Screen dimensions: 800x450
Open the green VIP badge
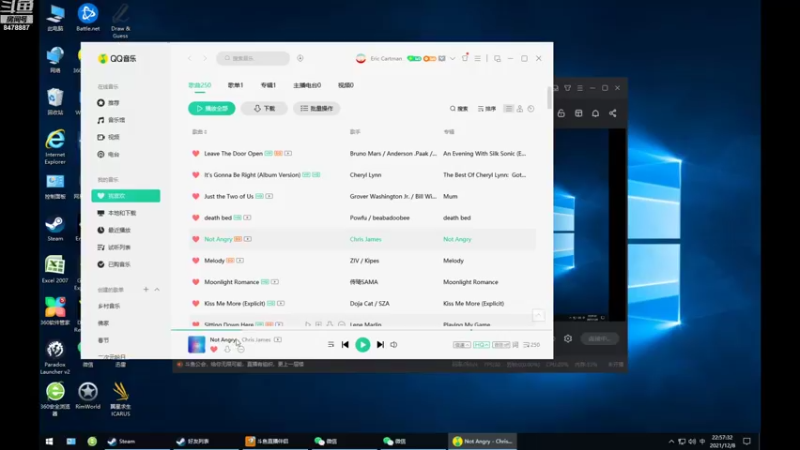(x=414, y=59)
